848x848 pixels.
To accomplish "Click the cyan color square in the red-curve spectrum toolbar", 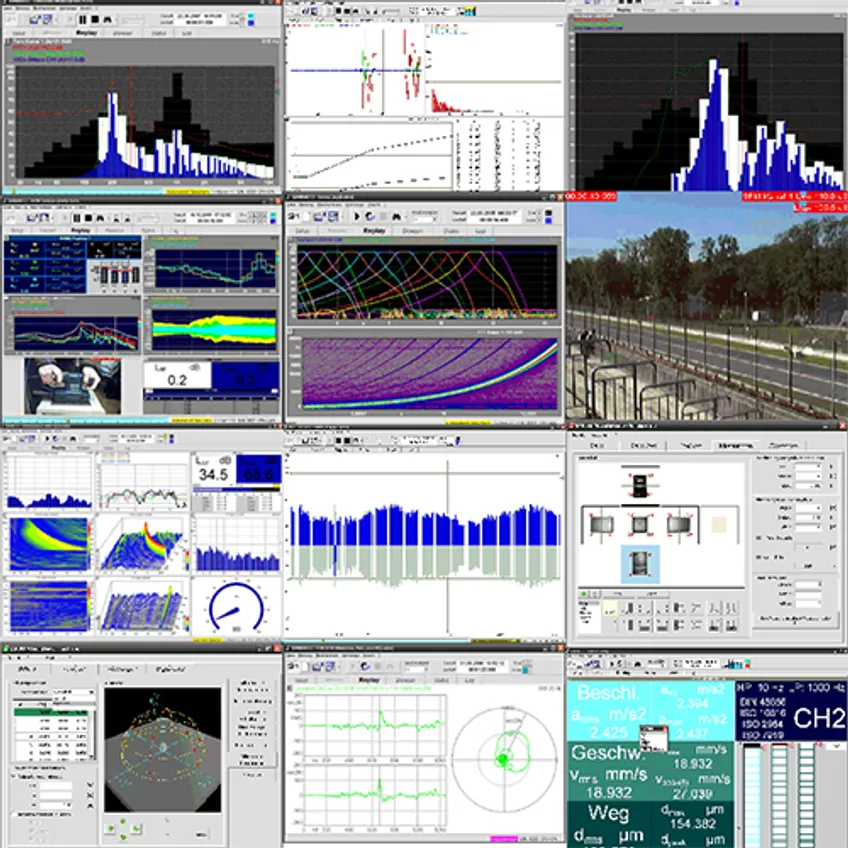I will [250, 16].
